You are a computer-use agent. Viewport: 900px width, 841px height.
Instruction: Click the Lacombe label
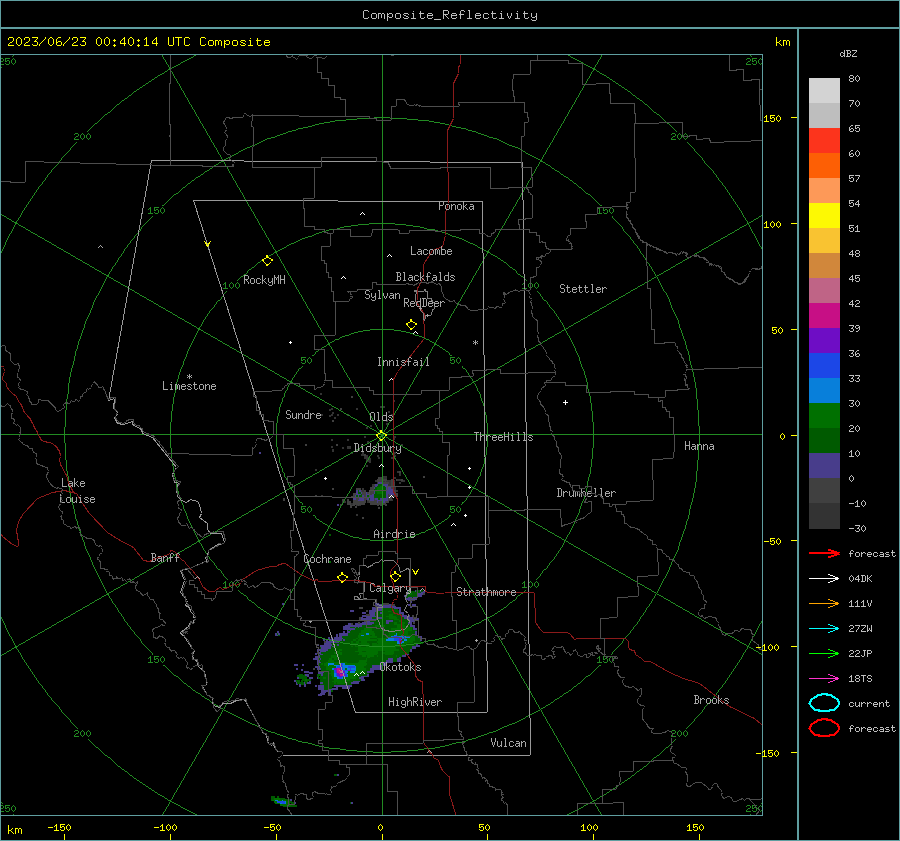[x=431, y=251]
